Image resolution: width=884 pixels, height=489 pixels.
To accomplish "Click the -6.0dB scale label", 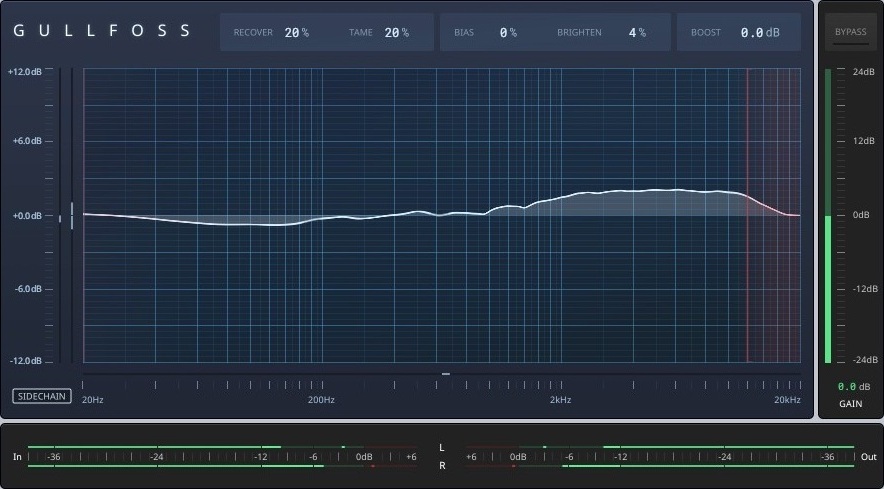I will pyautogui.click(x=28, y=289).
